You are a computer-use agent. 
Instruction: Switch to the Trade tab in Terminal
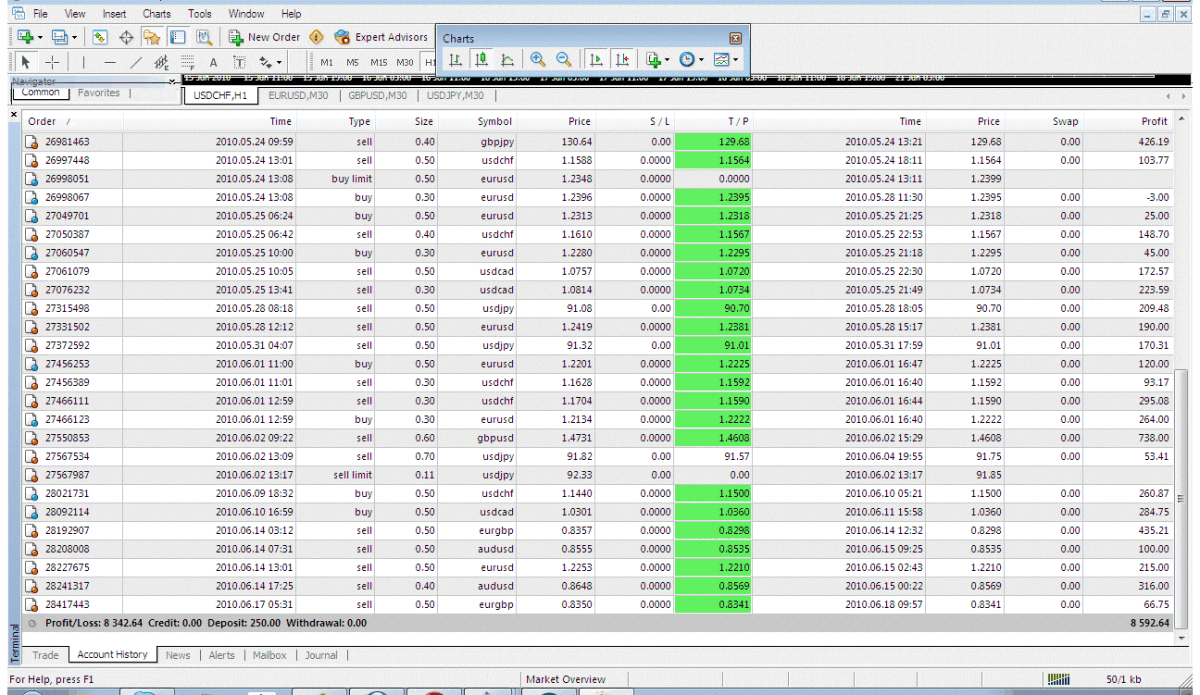(45, 655)
